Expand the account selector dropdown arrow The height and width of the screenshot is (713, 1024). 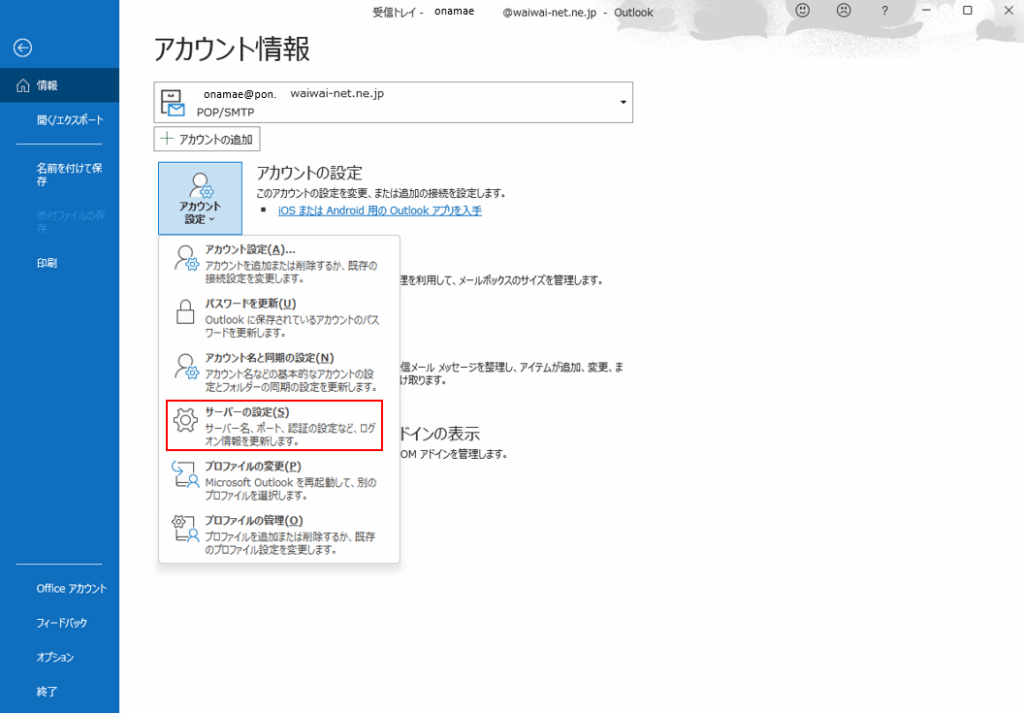[x=623, y=103]
